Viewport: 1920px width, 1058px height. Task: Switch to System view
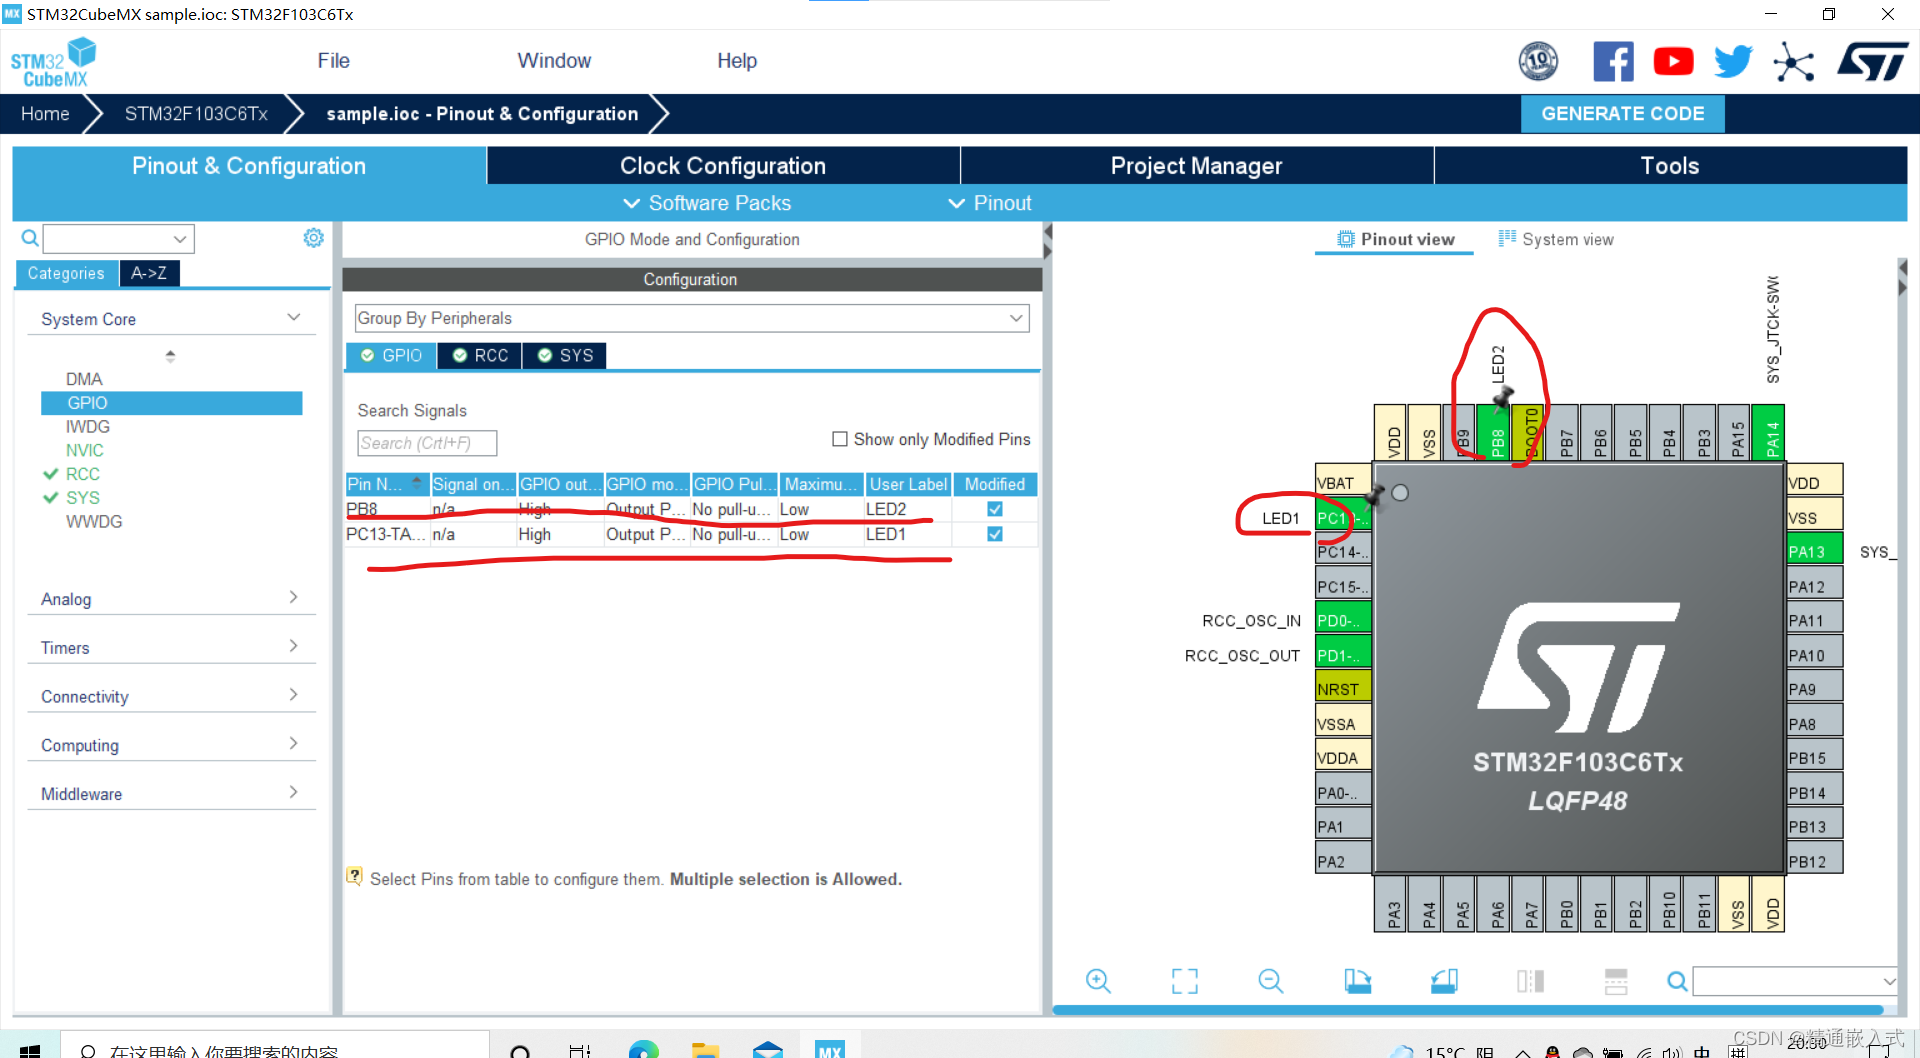pyautogui.click(x=1556, y=239)
